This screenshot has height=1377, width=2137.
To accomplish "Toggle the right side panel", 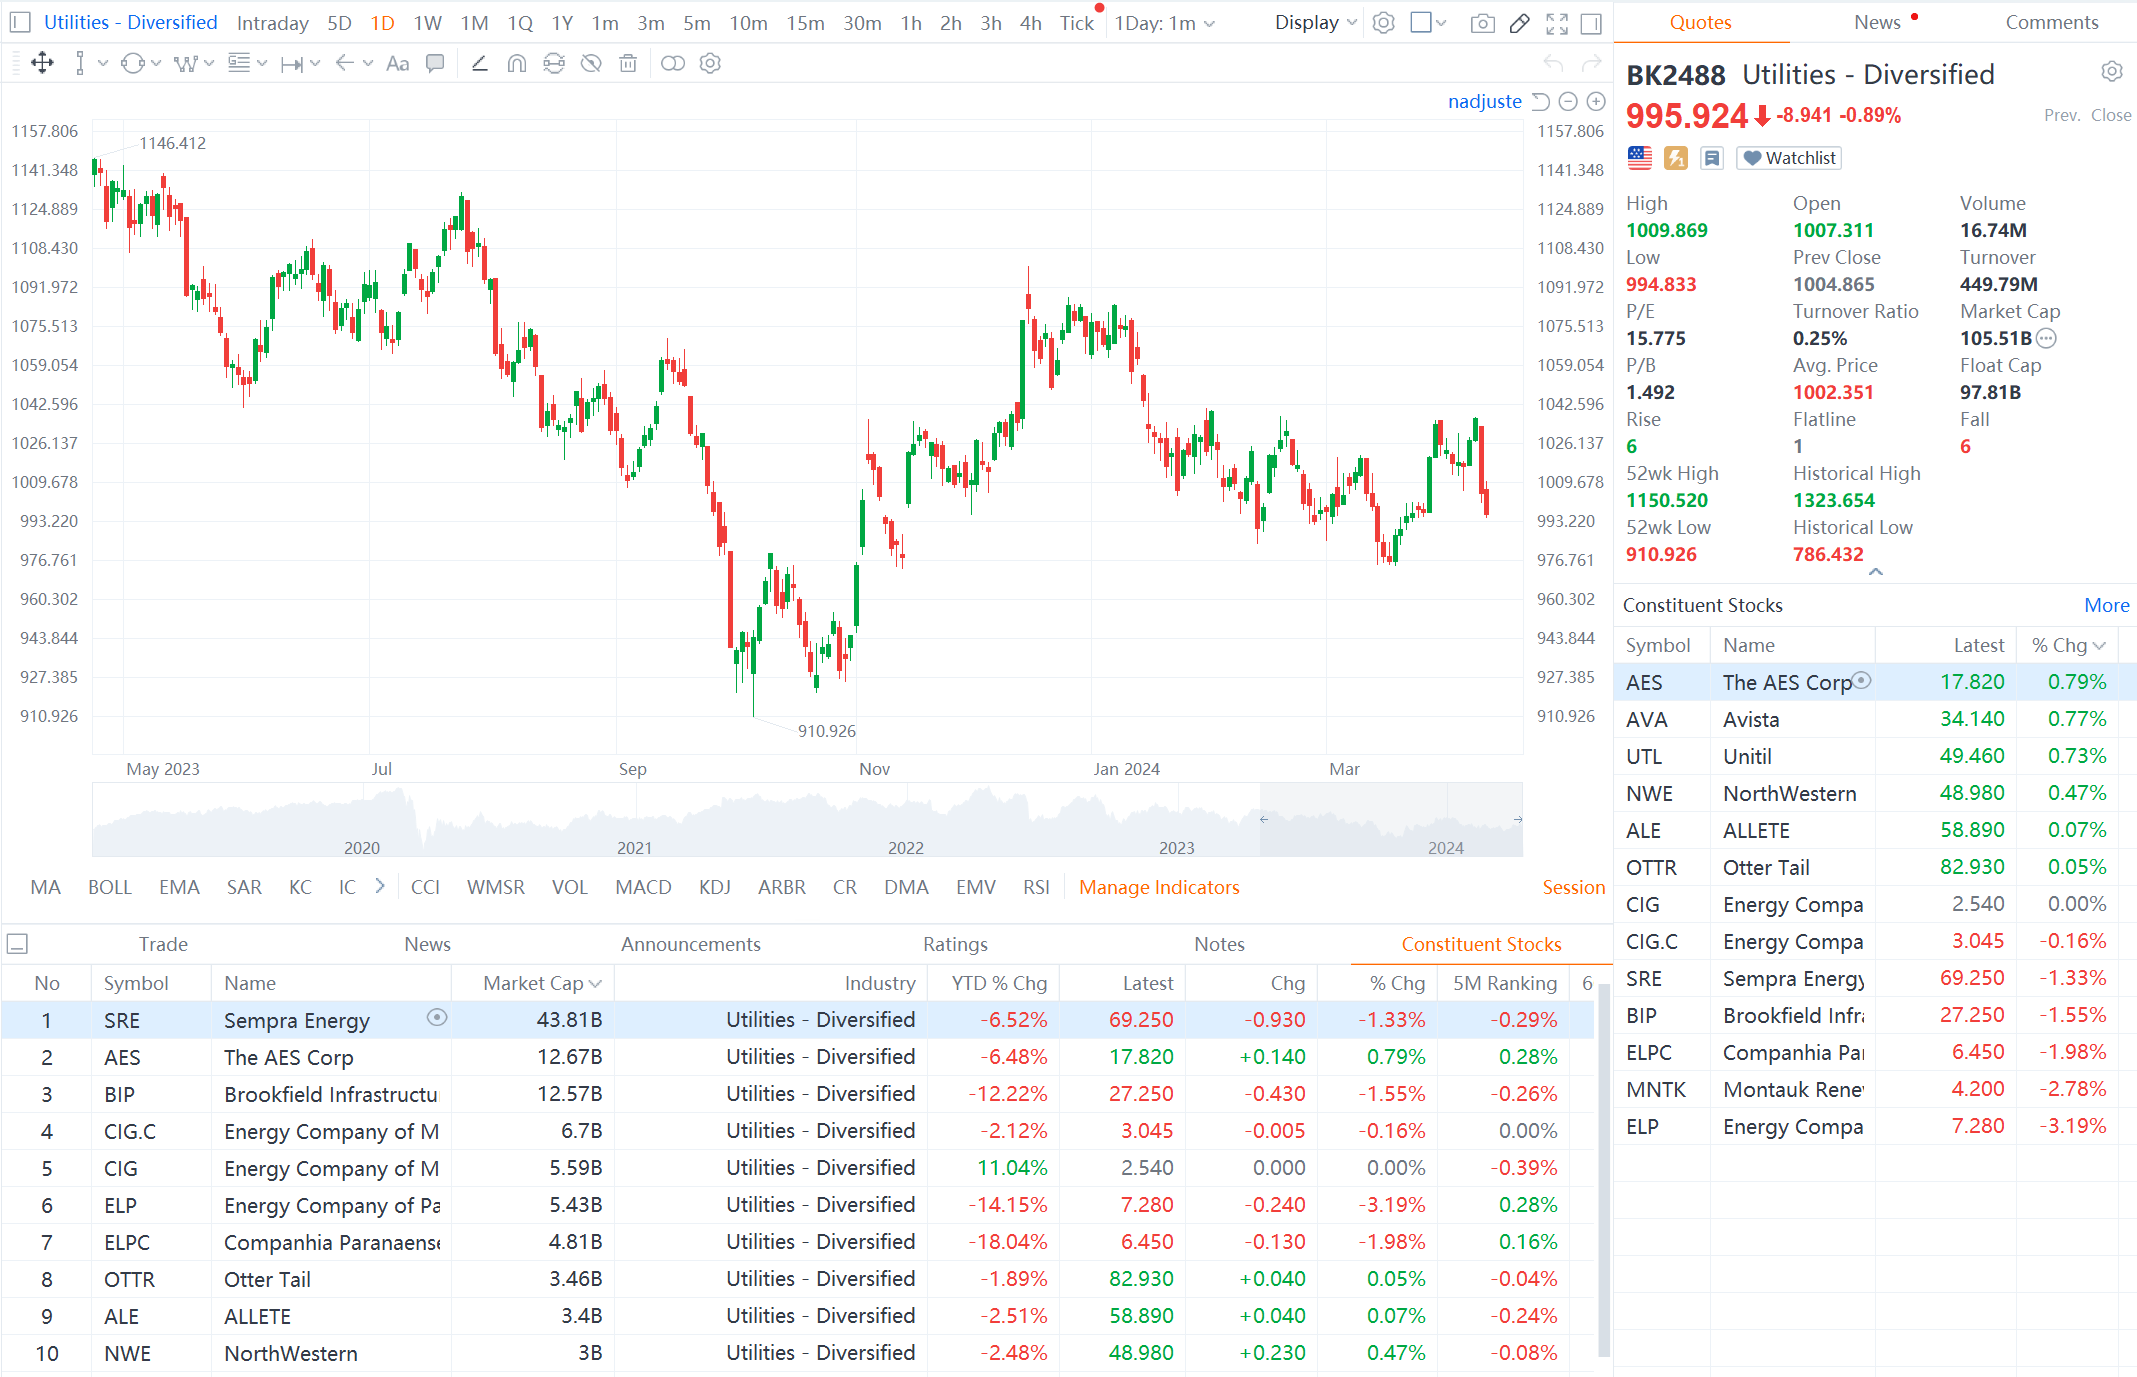I will click(x=1592, y=23).
